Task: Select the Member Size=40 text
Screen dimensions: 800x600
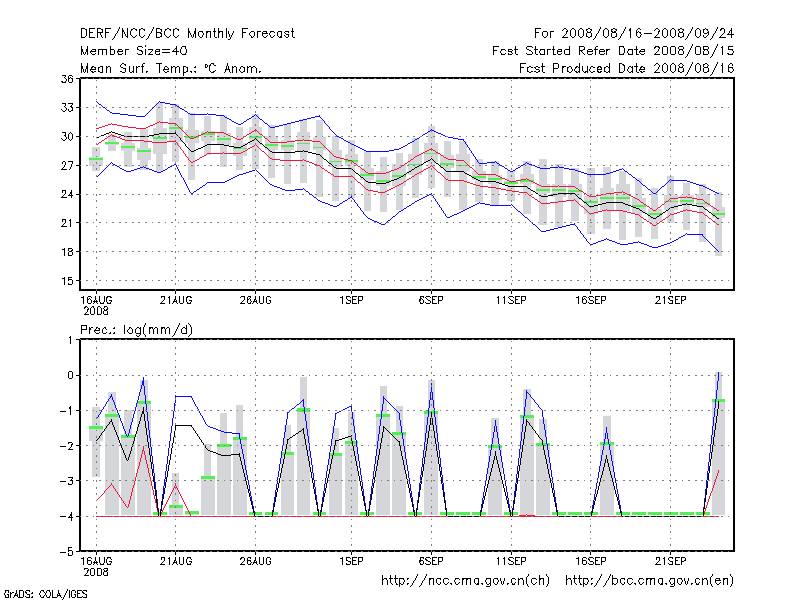Action: click(133, 50)
